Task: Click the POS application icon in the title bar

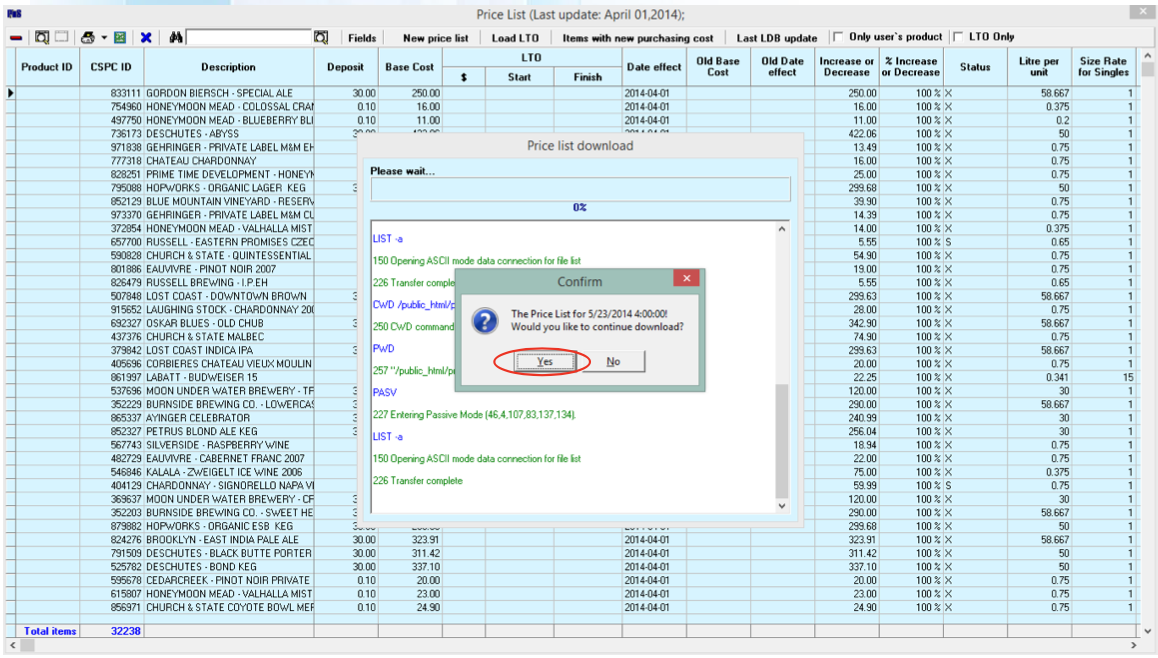Action: (x=14, y=13)
